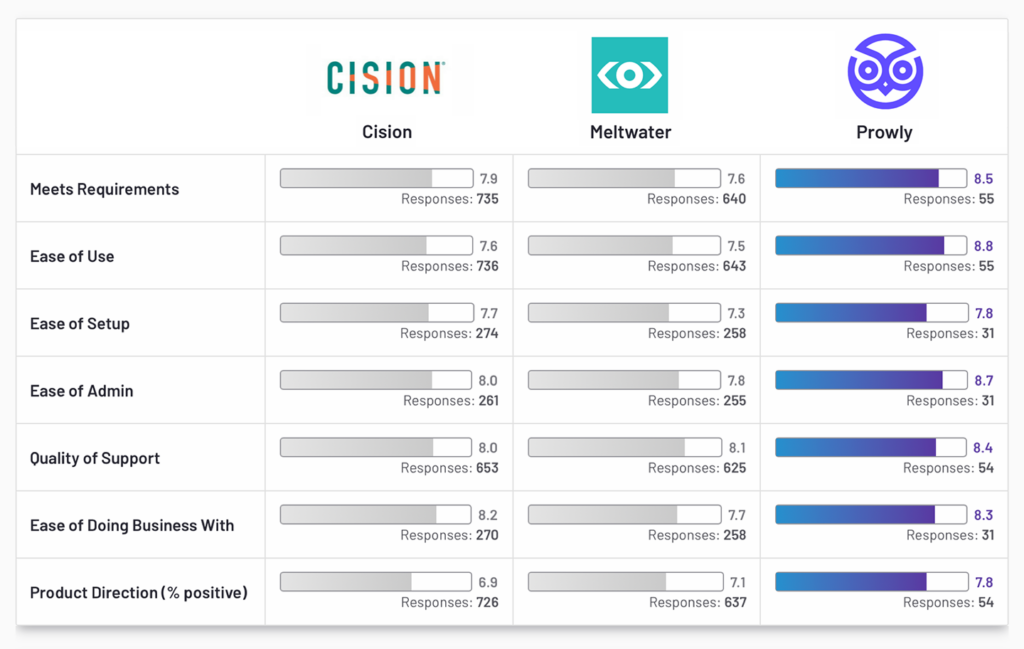The width and height of the screenshot is (1024, 649).
Task: Click the purple Prowly owl logo
Action: pos(884,72)
